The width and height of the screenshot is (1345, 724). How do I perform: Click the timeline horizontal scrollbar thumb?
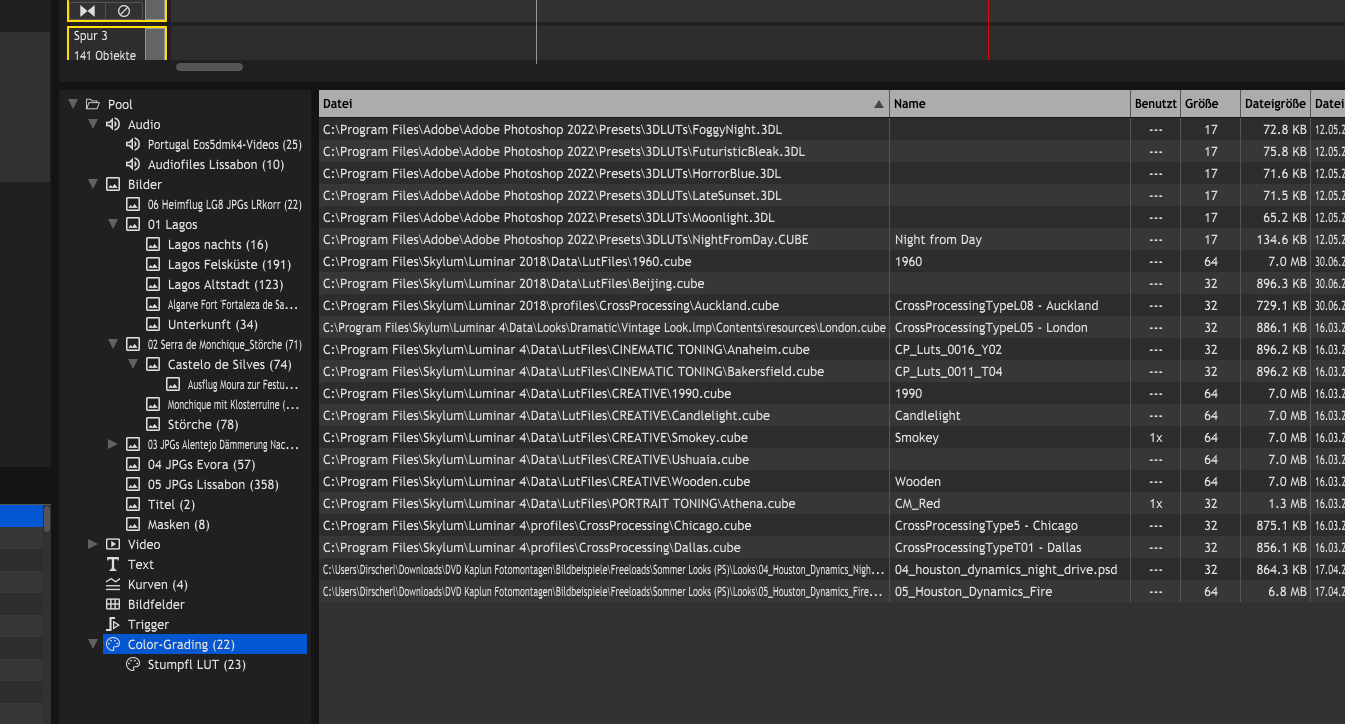[x=210, y=67]
